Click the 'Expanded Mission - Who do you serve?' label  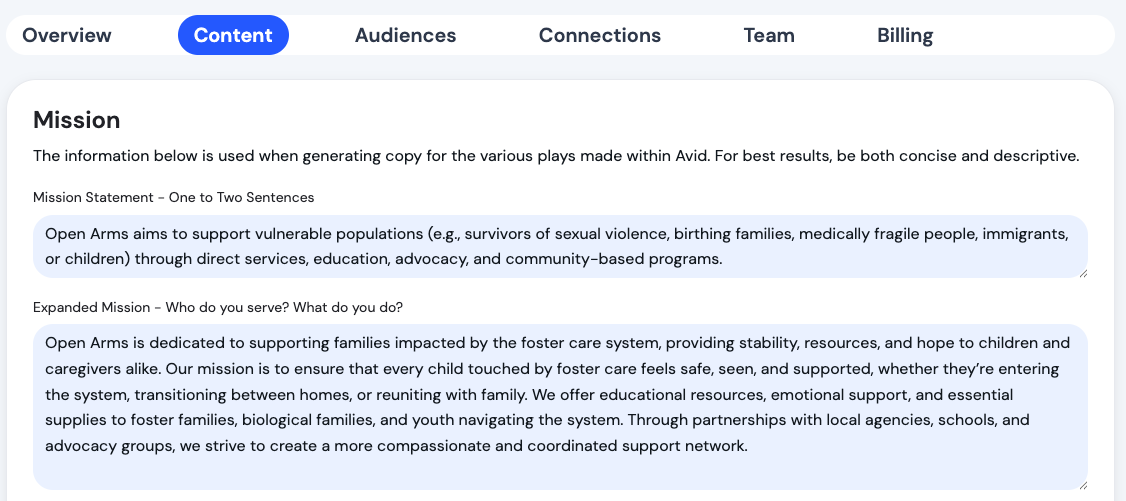[x=218, y=306]
